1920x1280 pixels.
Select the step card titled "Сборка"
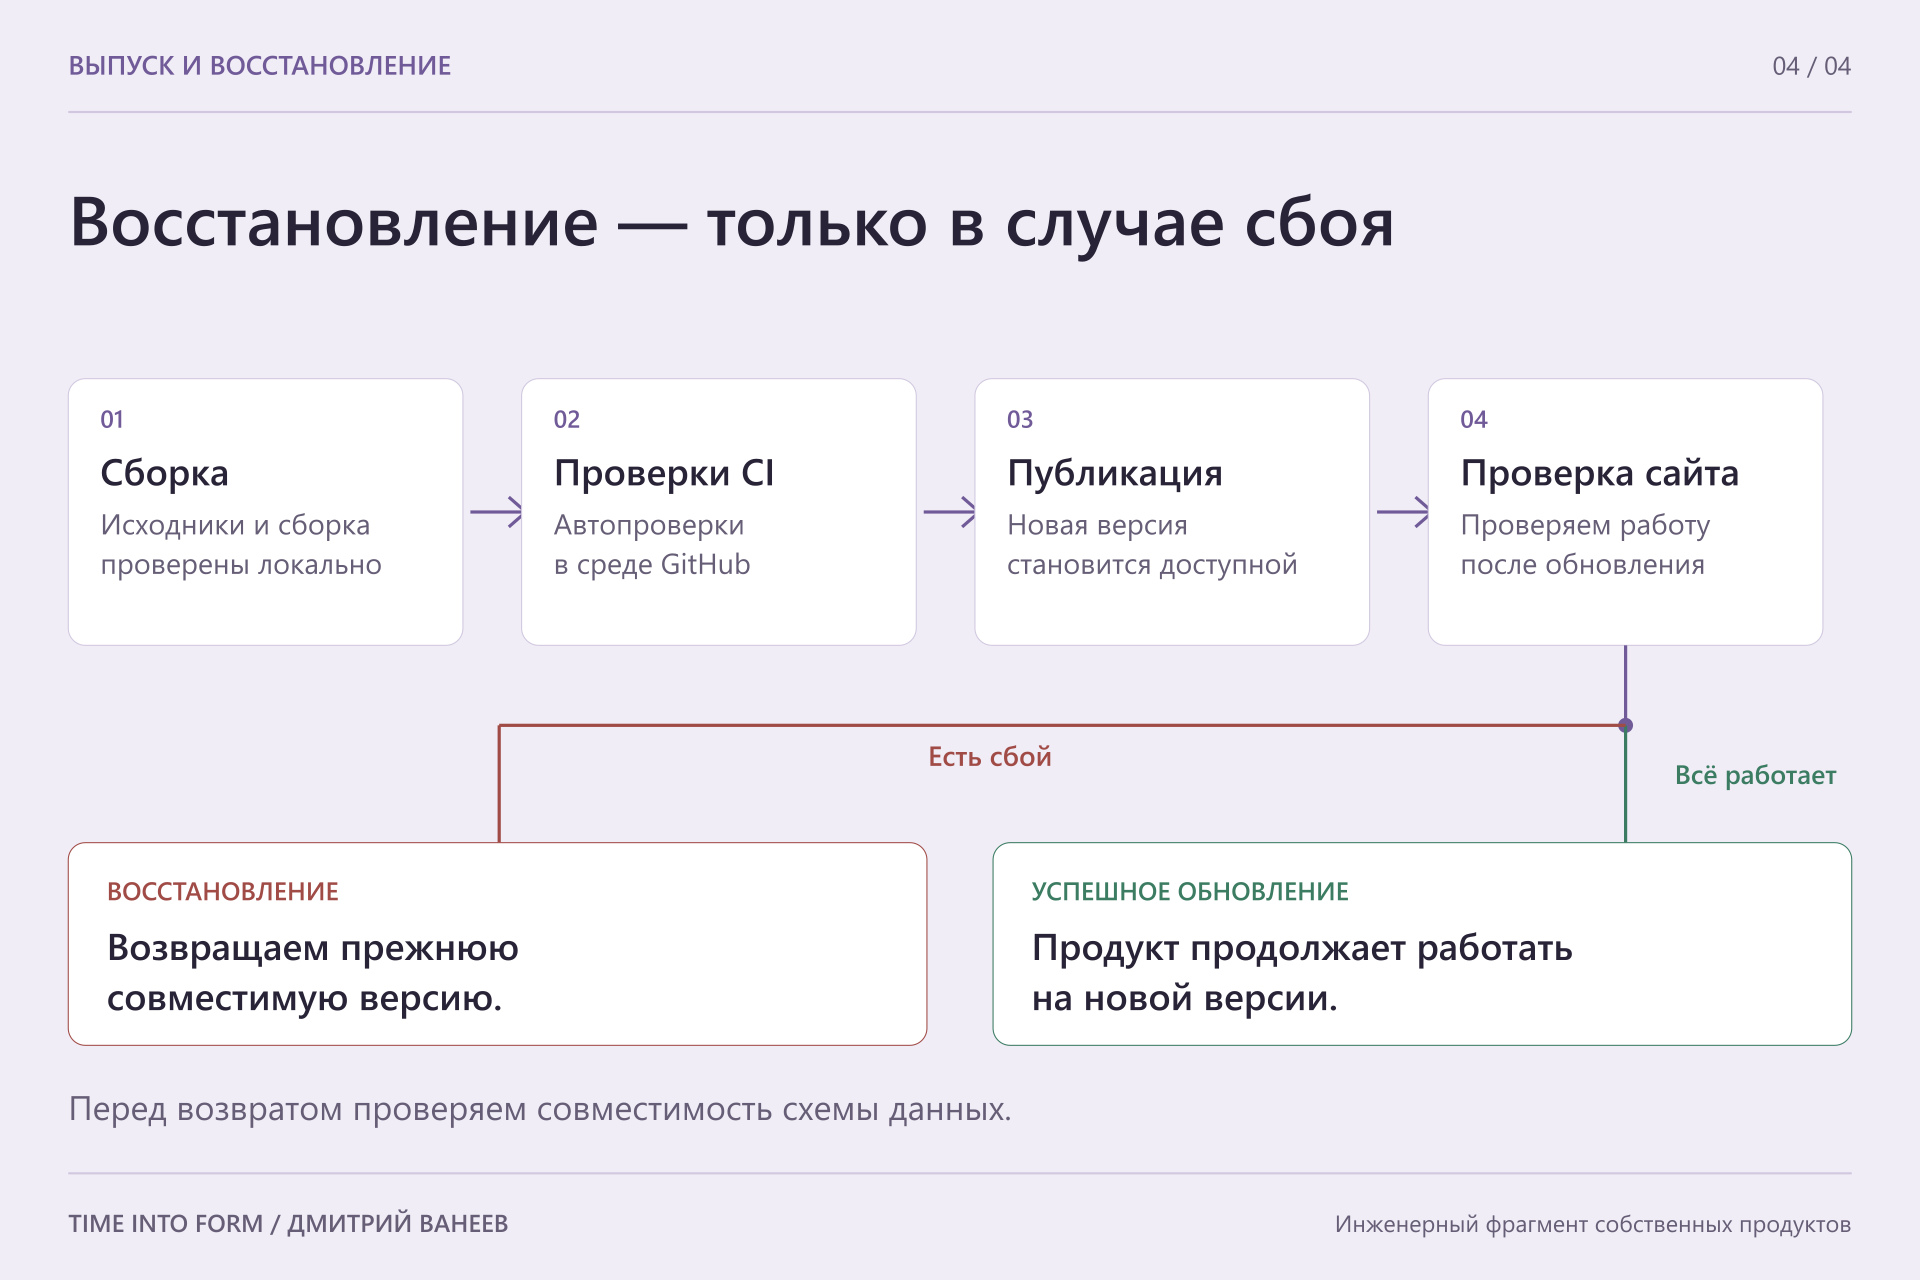[265, 512]
